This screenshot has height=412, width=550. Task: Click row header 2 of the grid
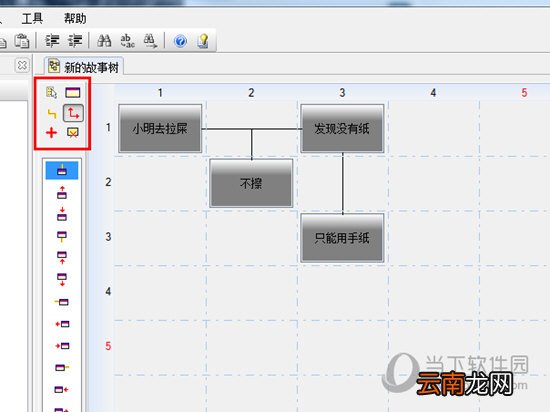point(108,182)
